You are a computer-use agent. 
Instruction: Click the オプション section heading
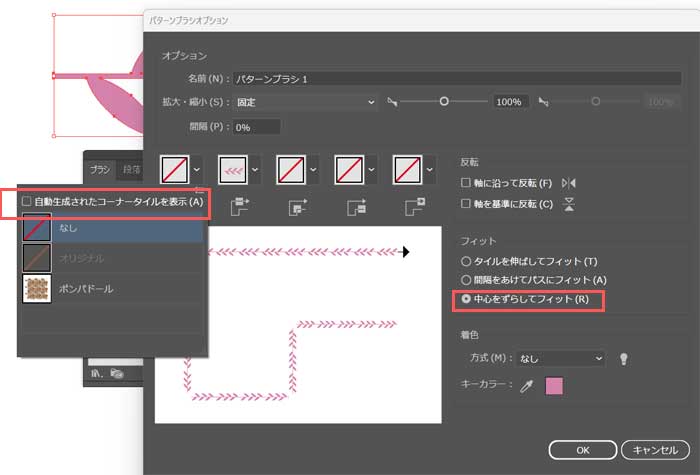184,56
